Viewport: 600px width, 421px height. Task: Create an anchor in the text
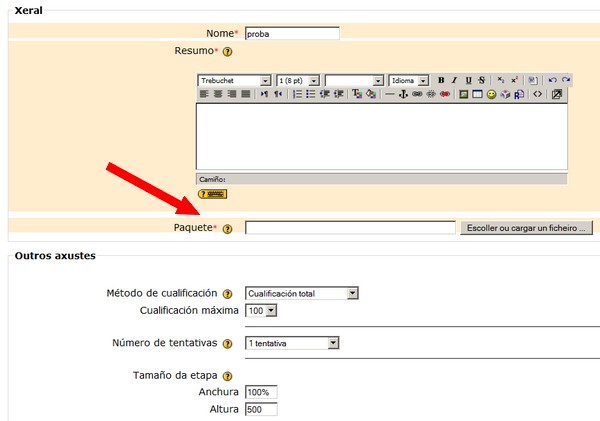click(403, 94)
